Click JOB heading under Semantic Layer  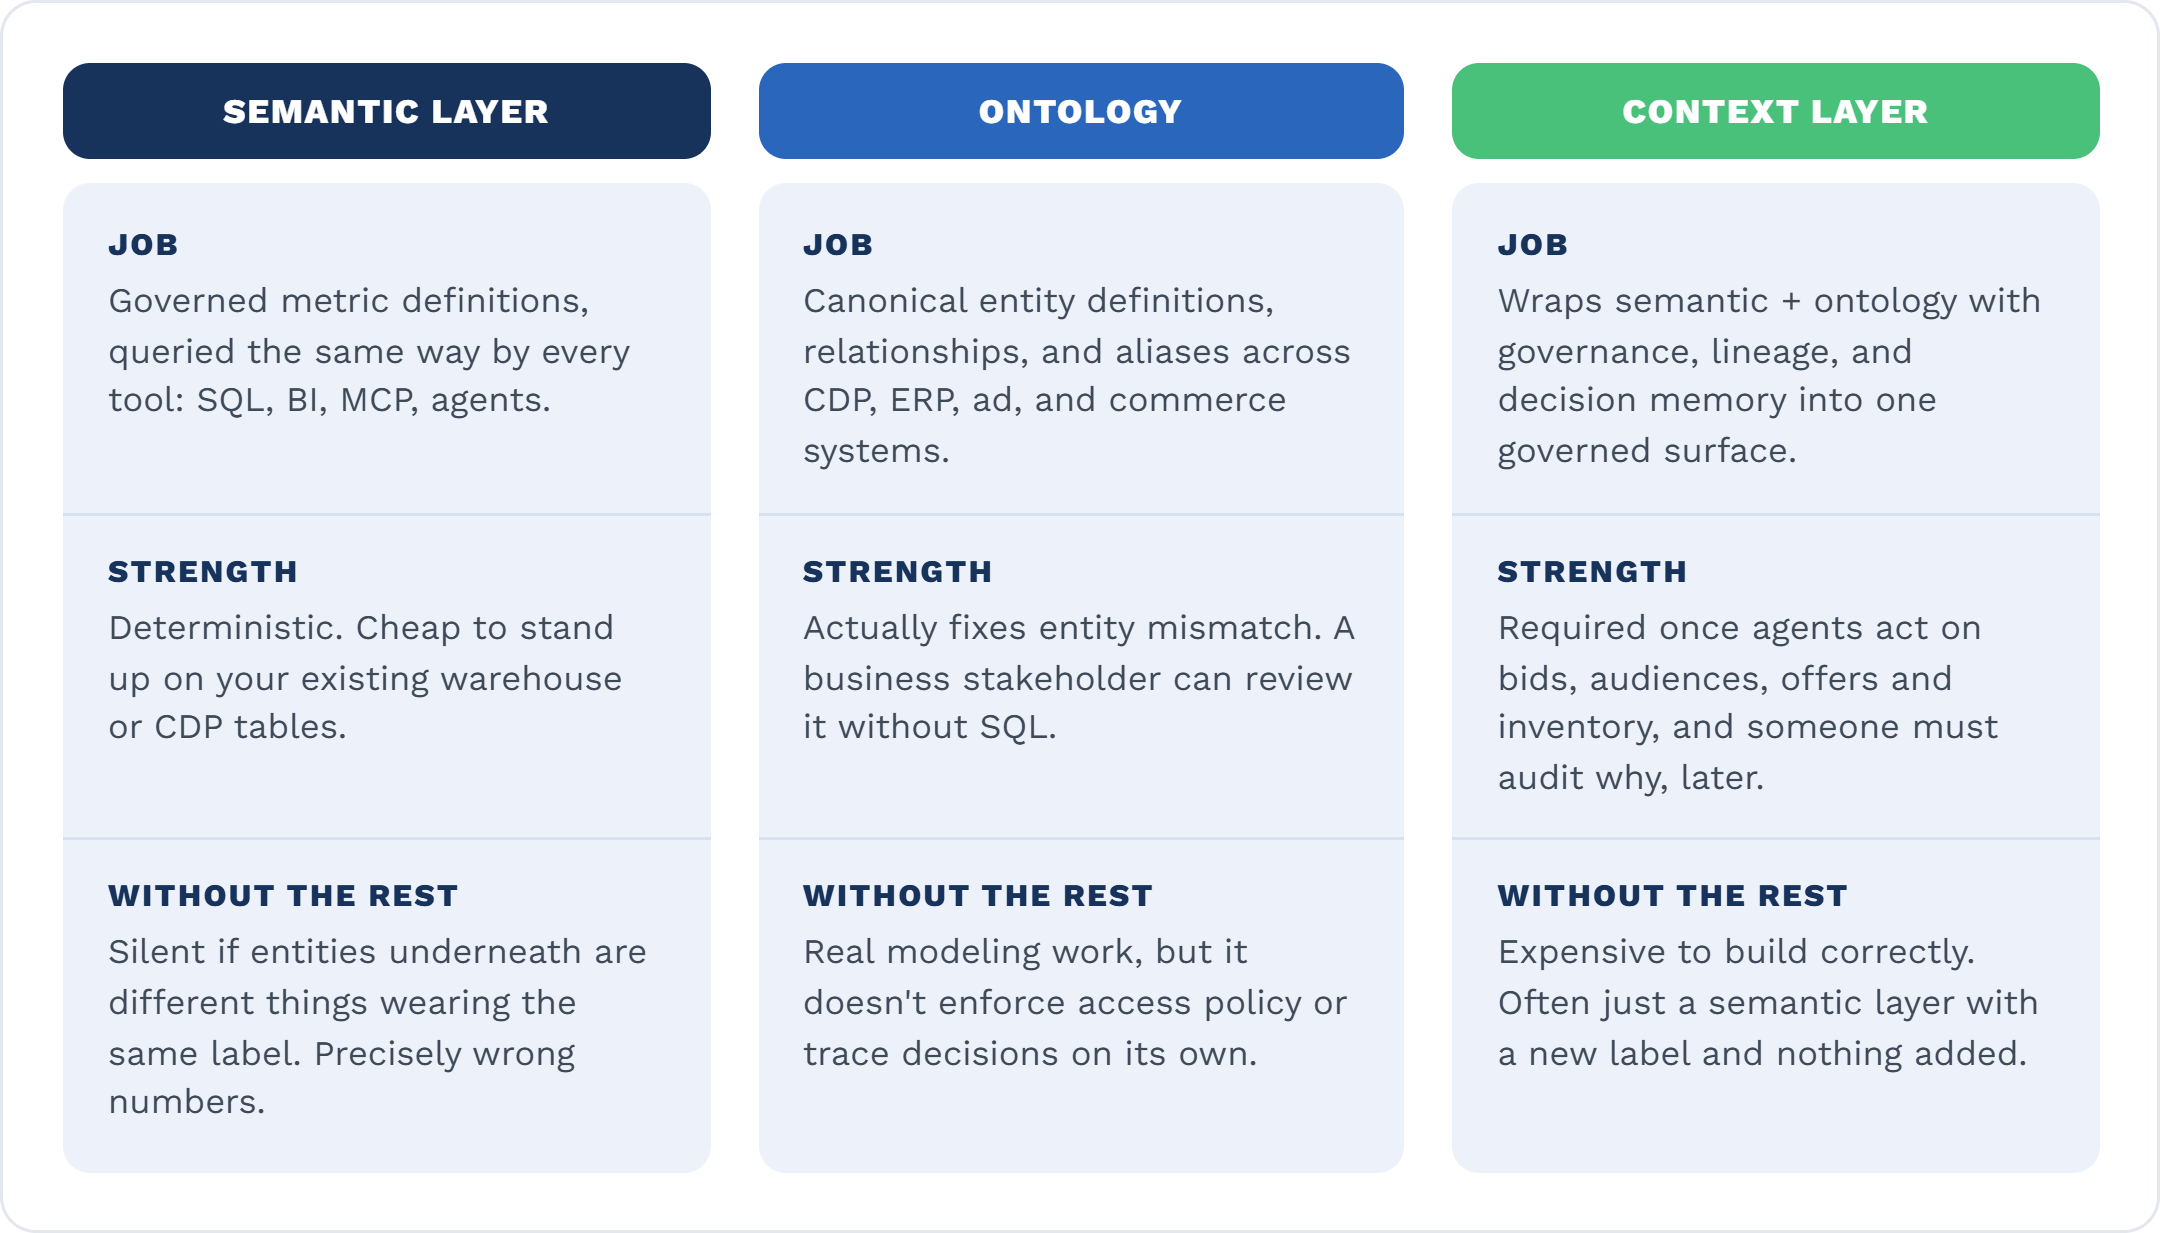[x=143, y=245]
